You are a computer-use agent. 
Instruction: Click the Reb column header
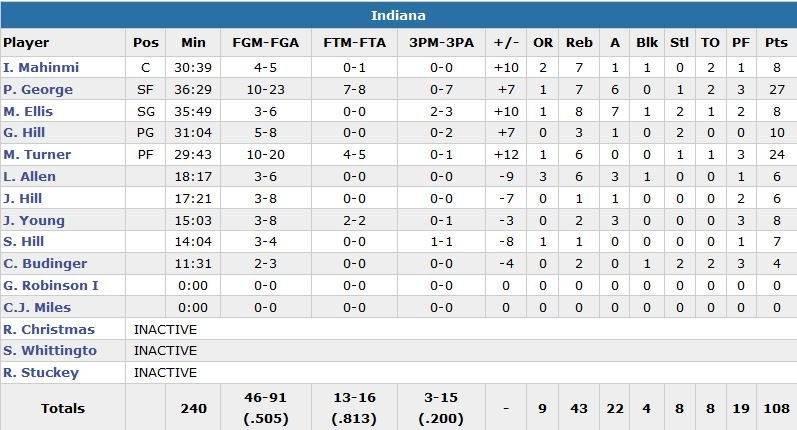579,43
